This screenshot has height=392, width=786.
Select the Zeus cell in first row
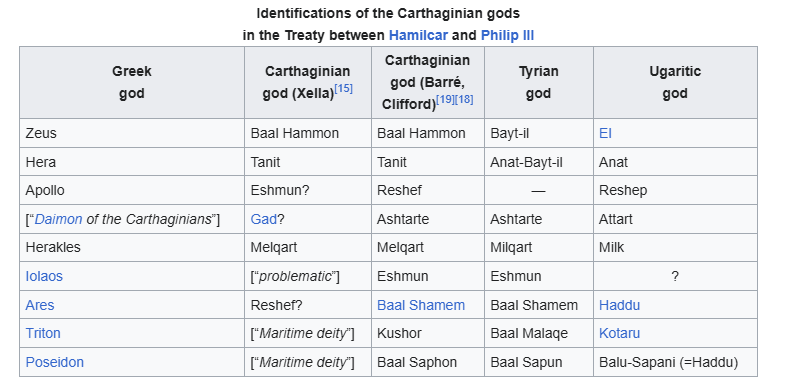click(x=132, y=133)
